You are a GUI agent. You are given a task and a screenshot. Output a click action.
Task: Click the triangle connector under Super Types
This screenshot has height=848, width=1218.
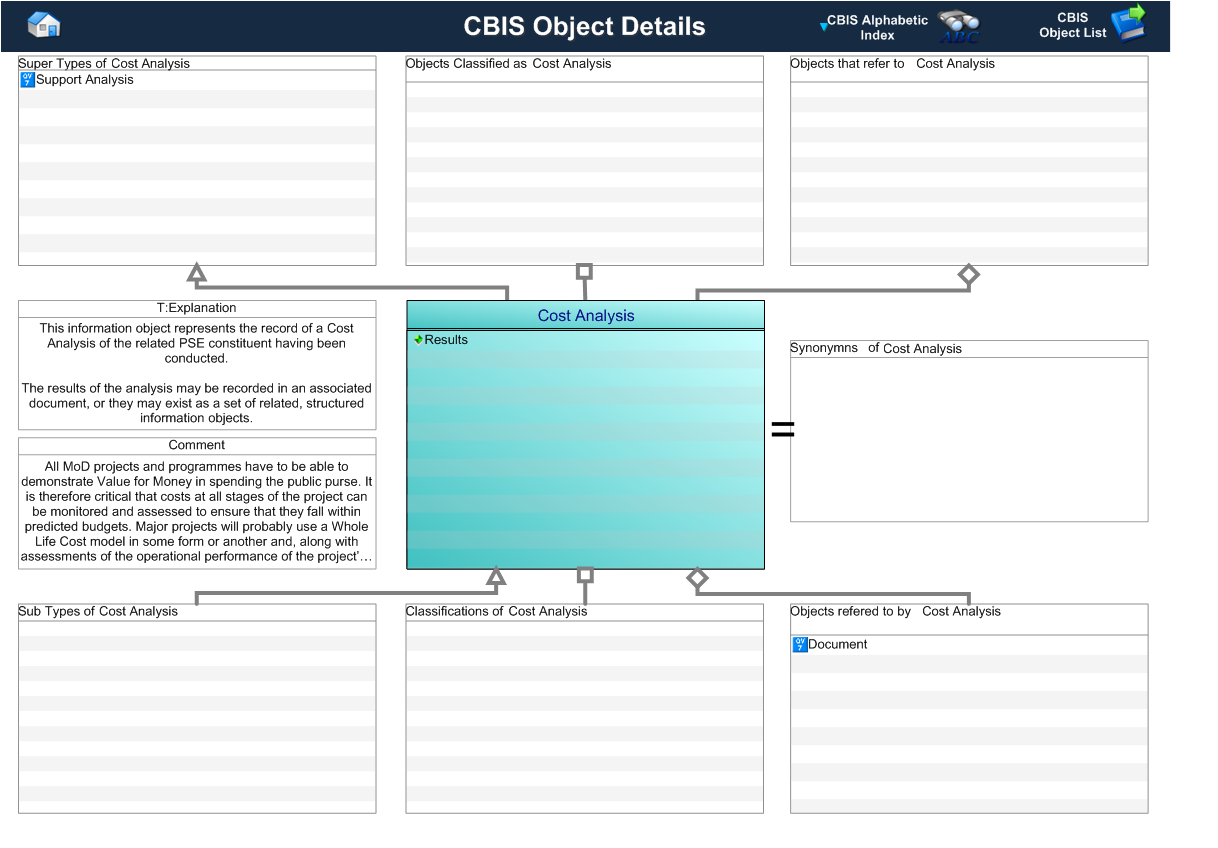tap(197, 273)
